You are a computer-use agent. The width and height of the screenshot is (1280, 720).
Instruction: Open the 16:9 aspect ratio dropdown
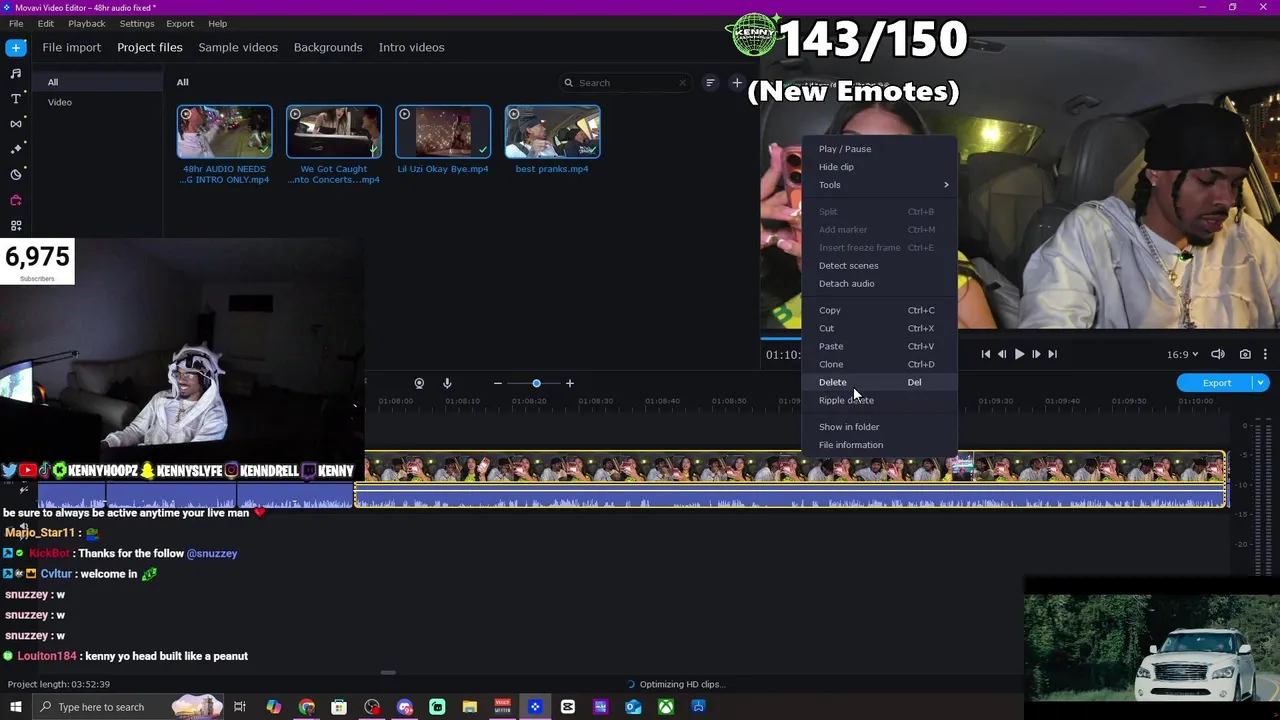[x=1182, y=354]
